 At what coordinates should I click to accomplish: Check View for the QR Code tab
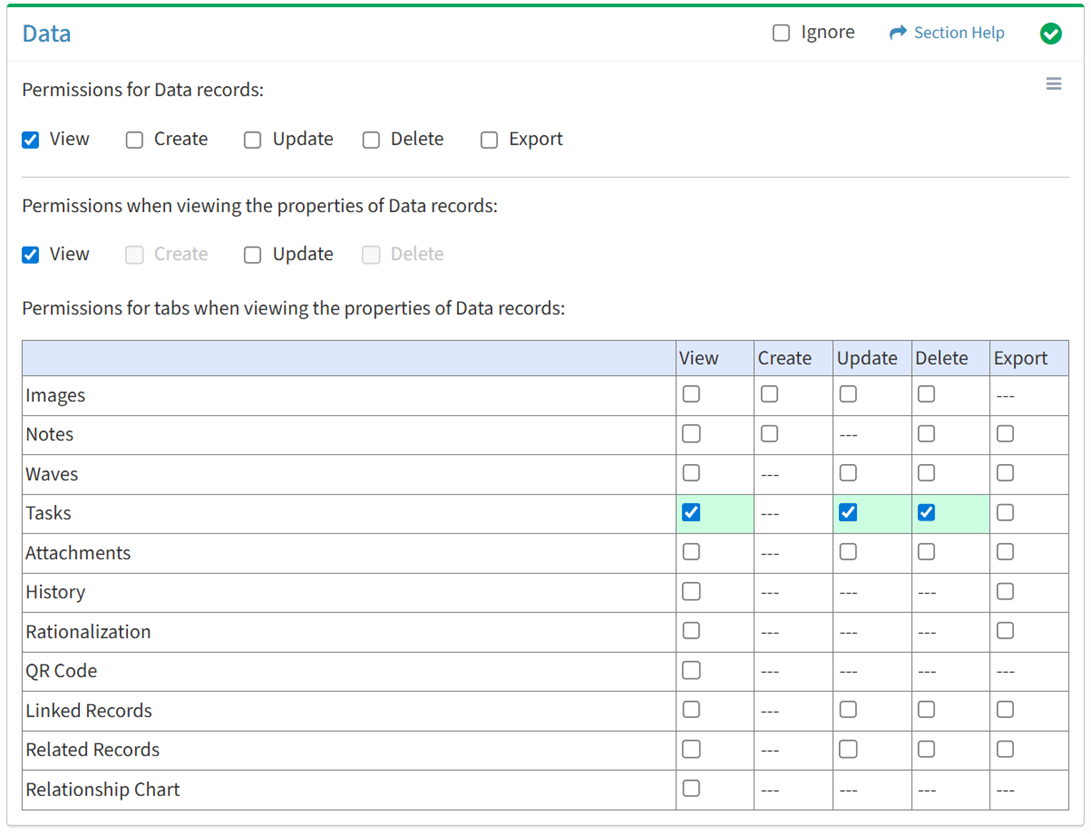pos(691,671)
